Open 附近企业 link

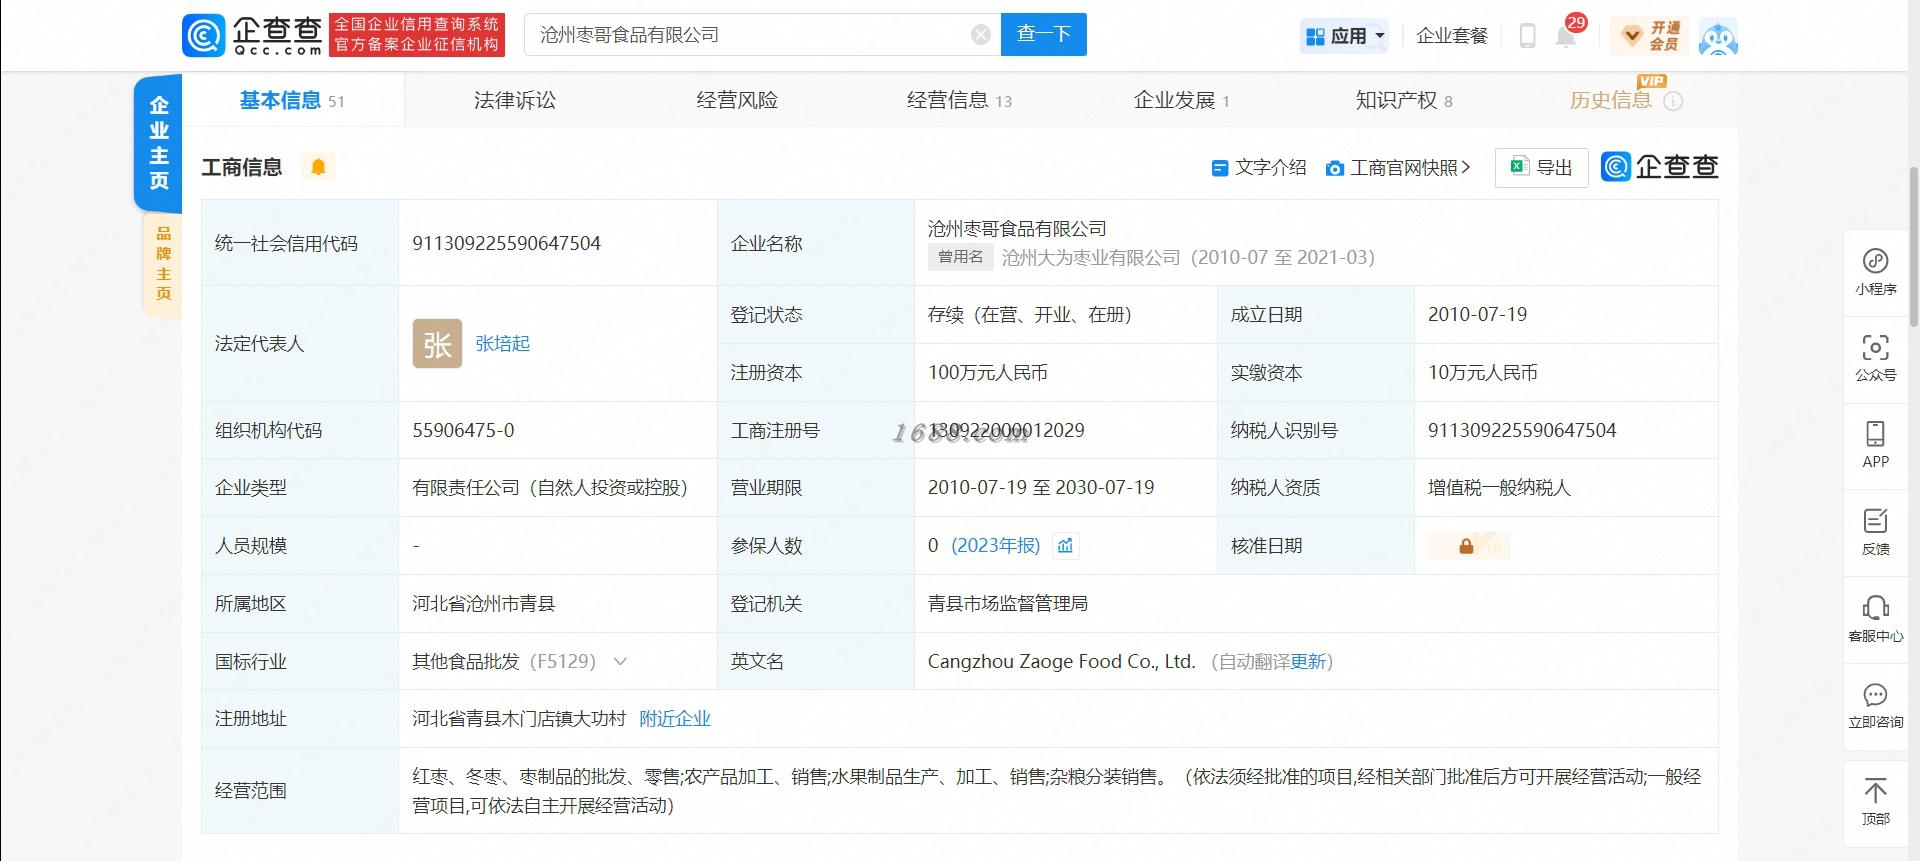coord(675,718)
